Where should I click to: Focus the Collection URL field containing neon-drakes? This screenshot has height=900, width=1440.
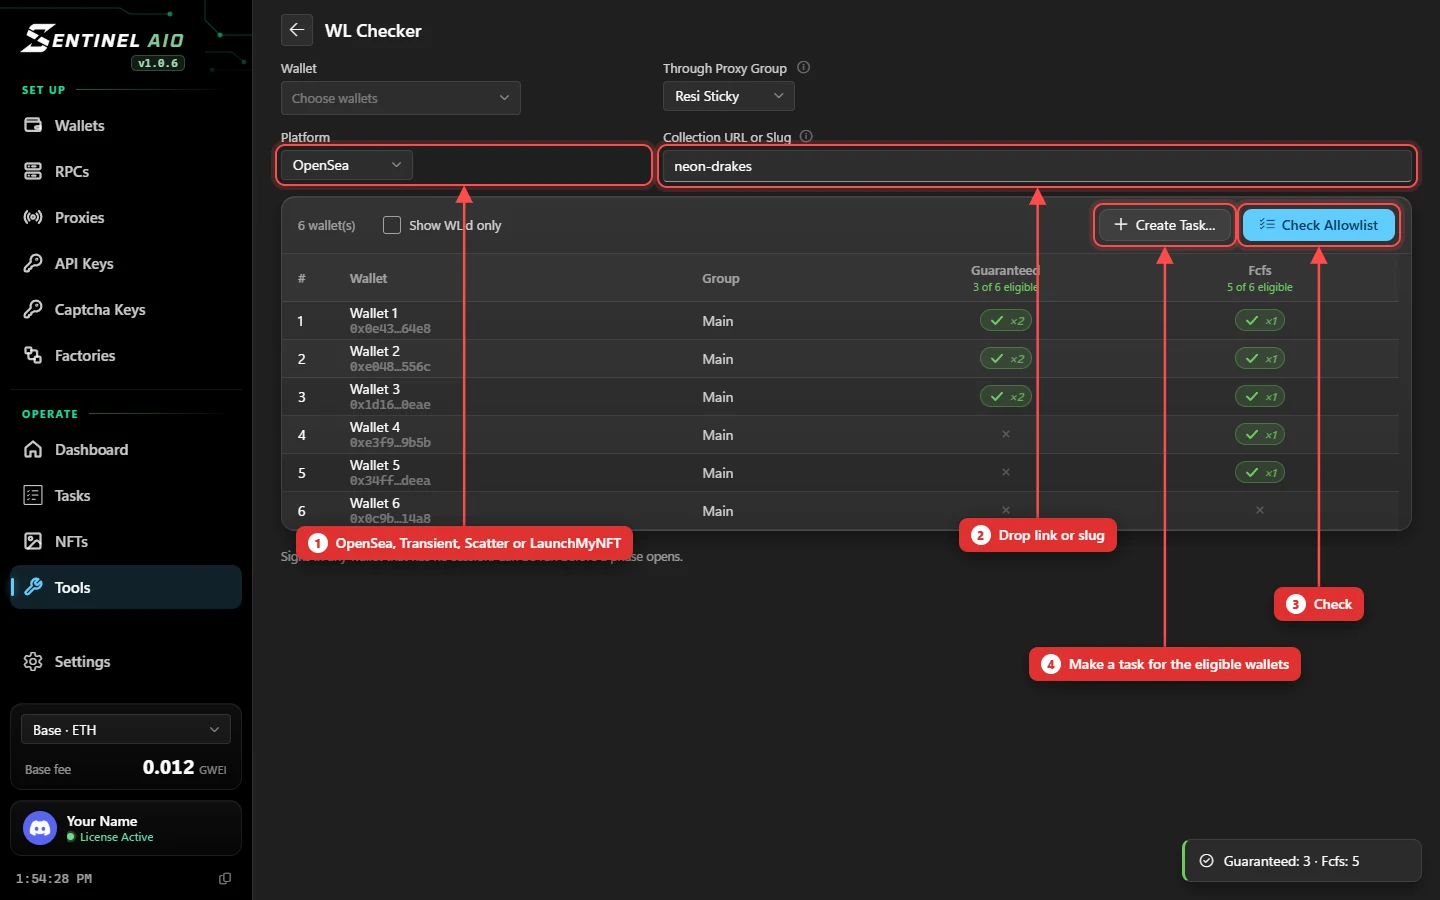(x=1037, y=166)
